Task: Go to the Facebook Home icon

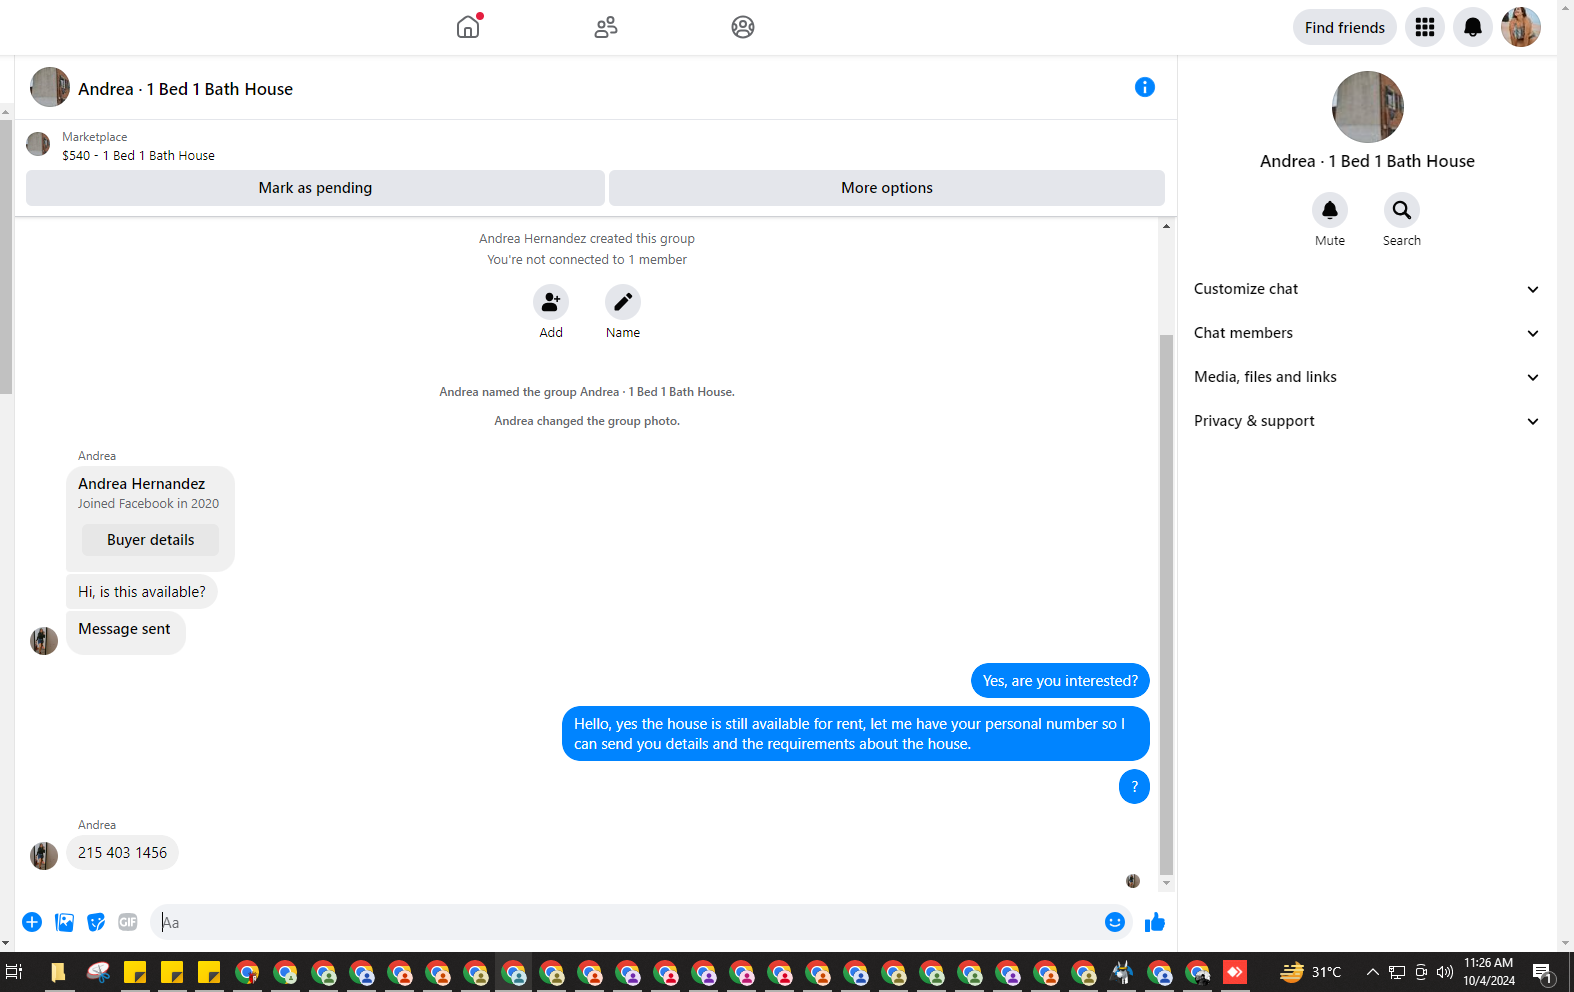Action: click(468, 27)
